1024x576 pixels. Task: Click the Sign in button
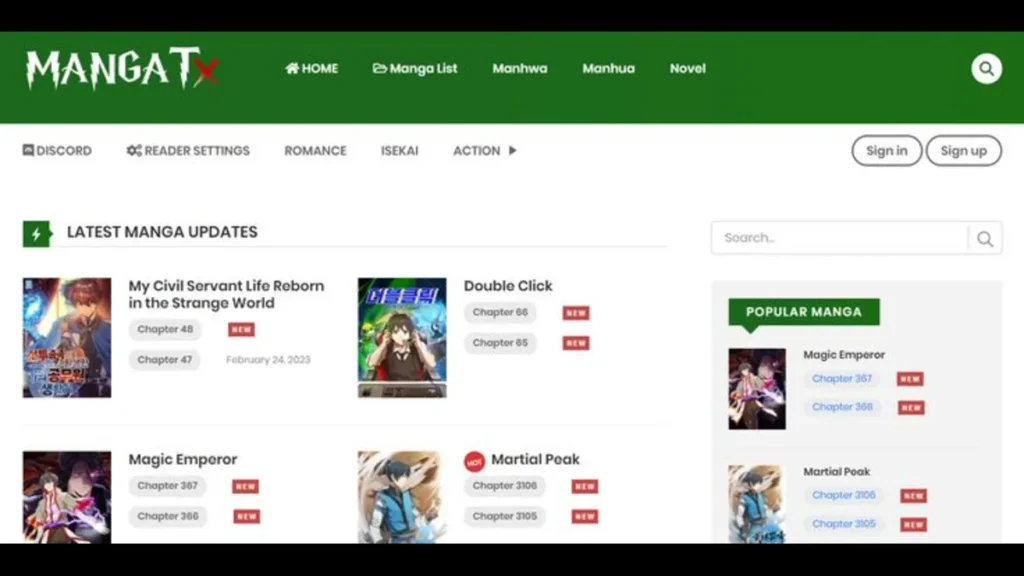coord(887,151)
